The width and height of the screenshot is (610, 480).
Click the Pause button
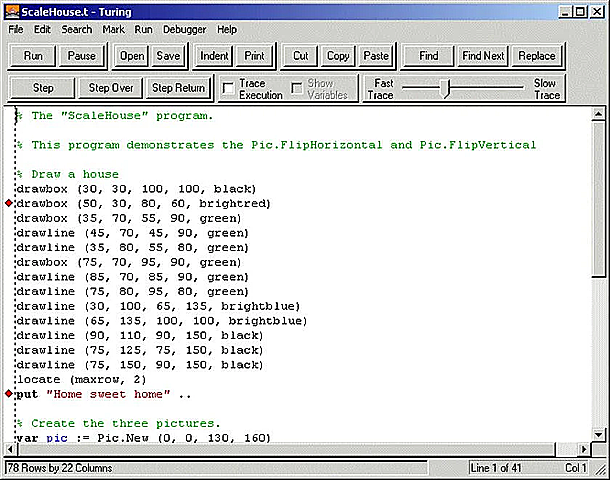click(x=82, y=56)
